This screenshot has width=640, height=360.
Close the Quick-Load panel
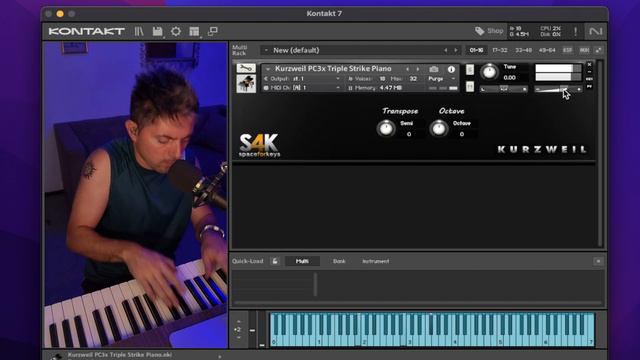click(598, 261)
